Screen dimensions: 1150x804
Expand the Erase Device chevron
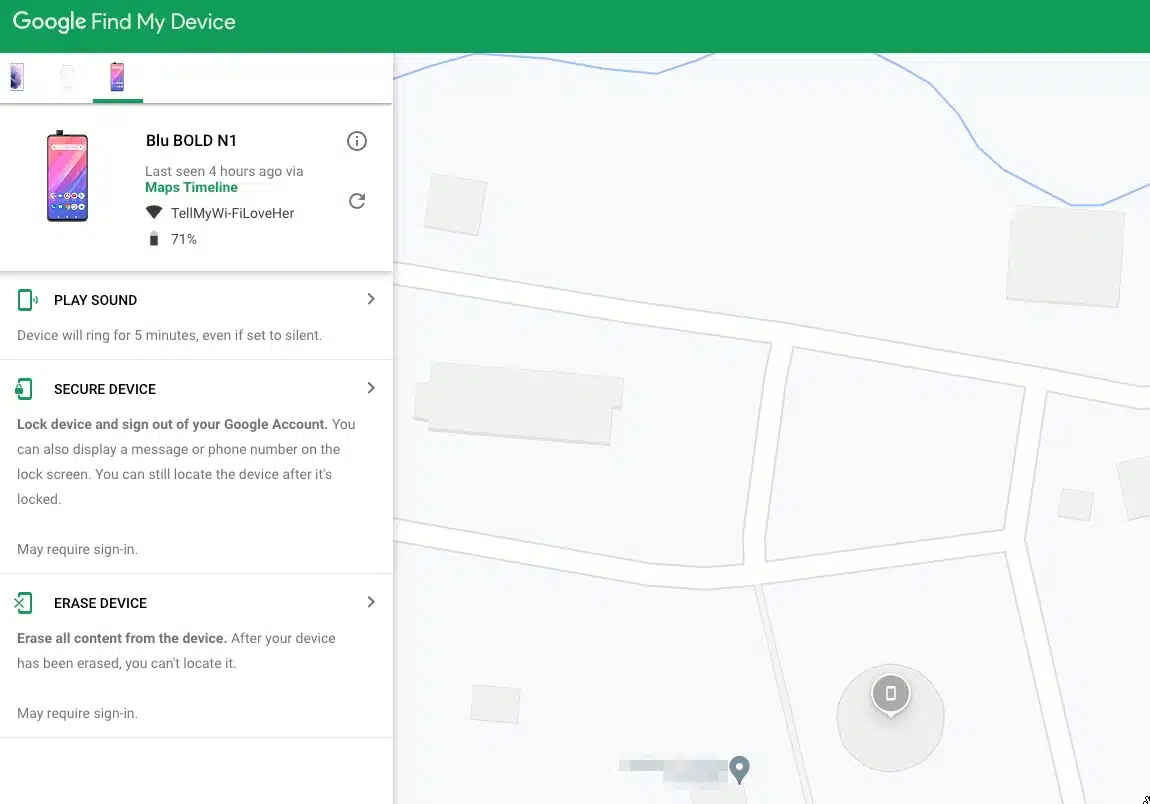coord(371,602)
